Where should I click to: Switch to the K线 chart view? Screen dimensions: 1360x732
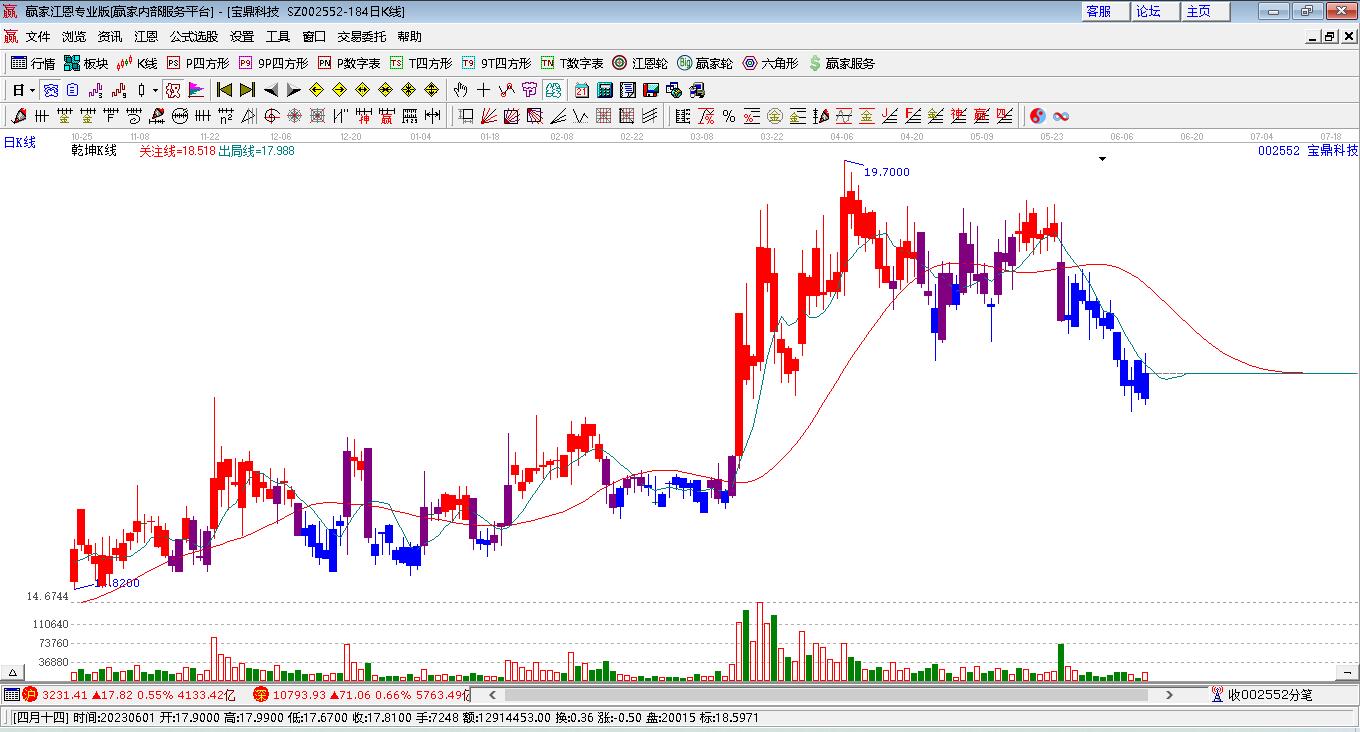click(137, 63)
